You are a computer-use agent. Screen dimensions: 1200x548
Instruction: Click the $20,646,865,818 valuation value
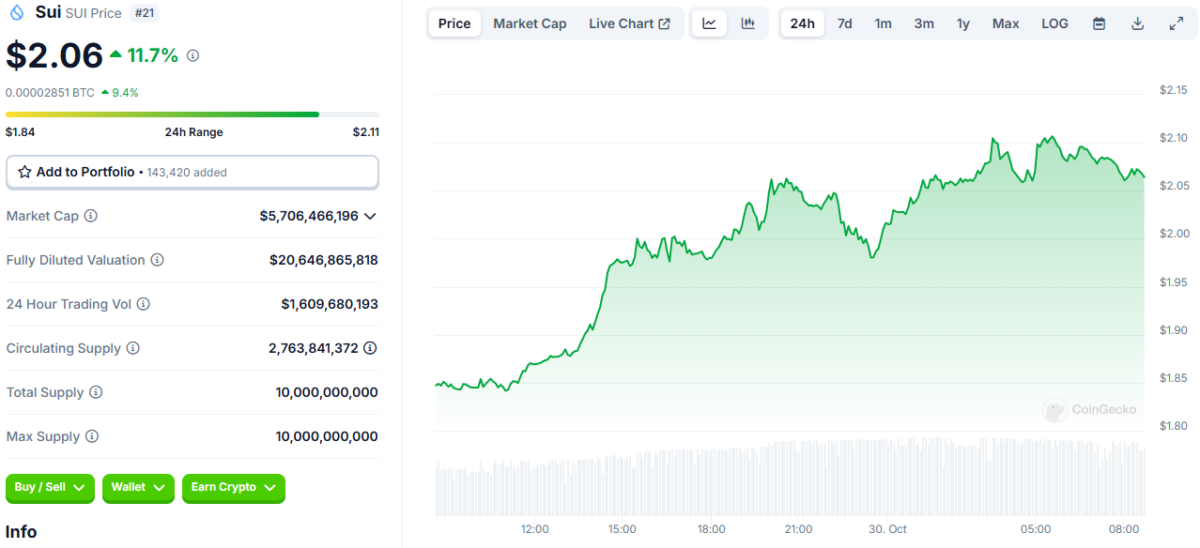pyautogui.click(x=323, y=260)
